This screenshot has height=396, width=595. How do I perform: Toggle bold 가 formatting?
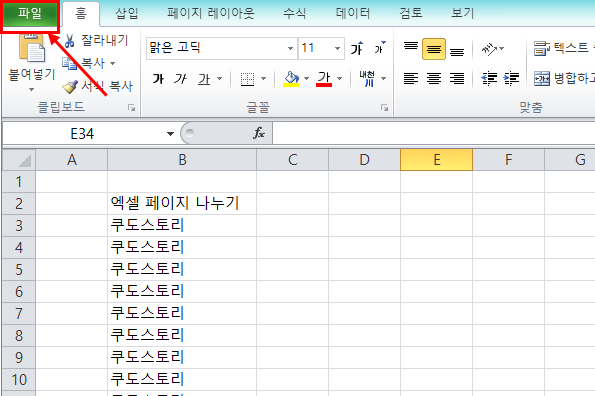(158, 79)
